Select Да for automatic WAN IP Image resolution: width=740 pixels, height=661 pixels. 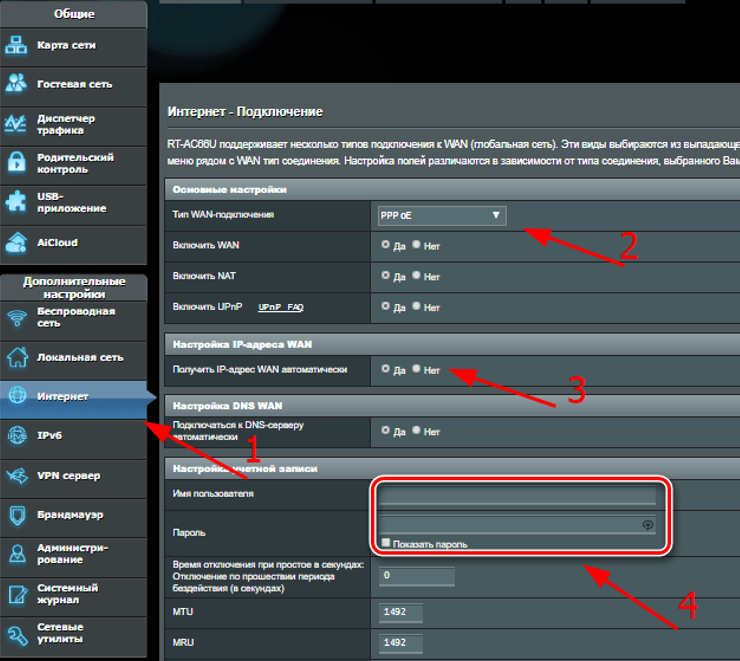386,368
